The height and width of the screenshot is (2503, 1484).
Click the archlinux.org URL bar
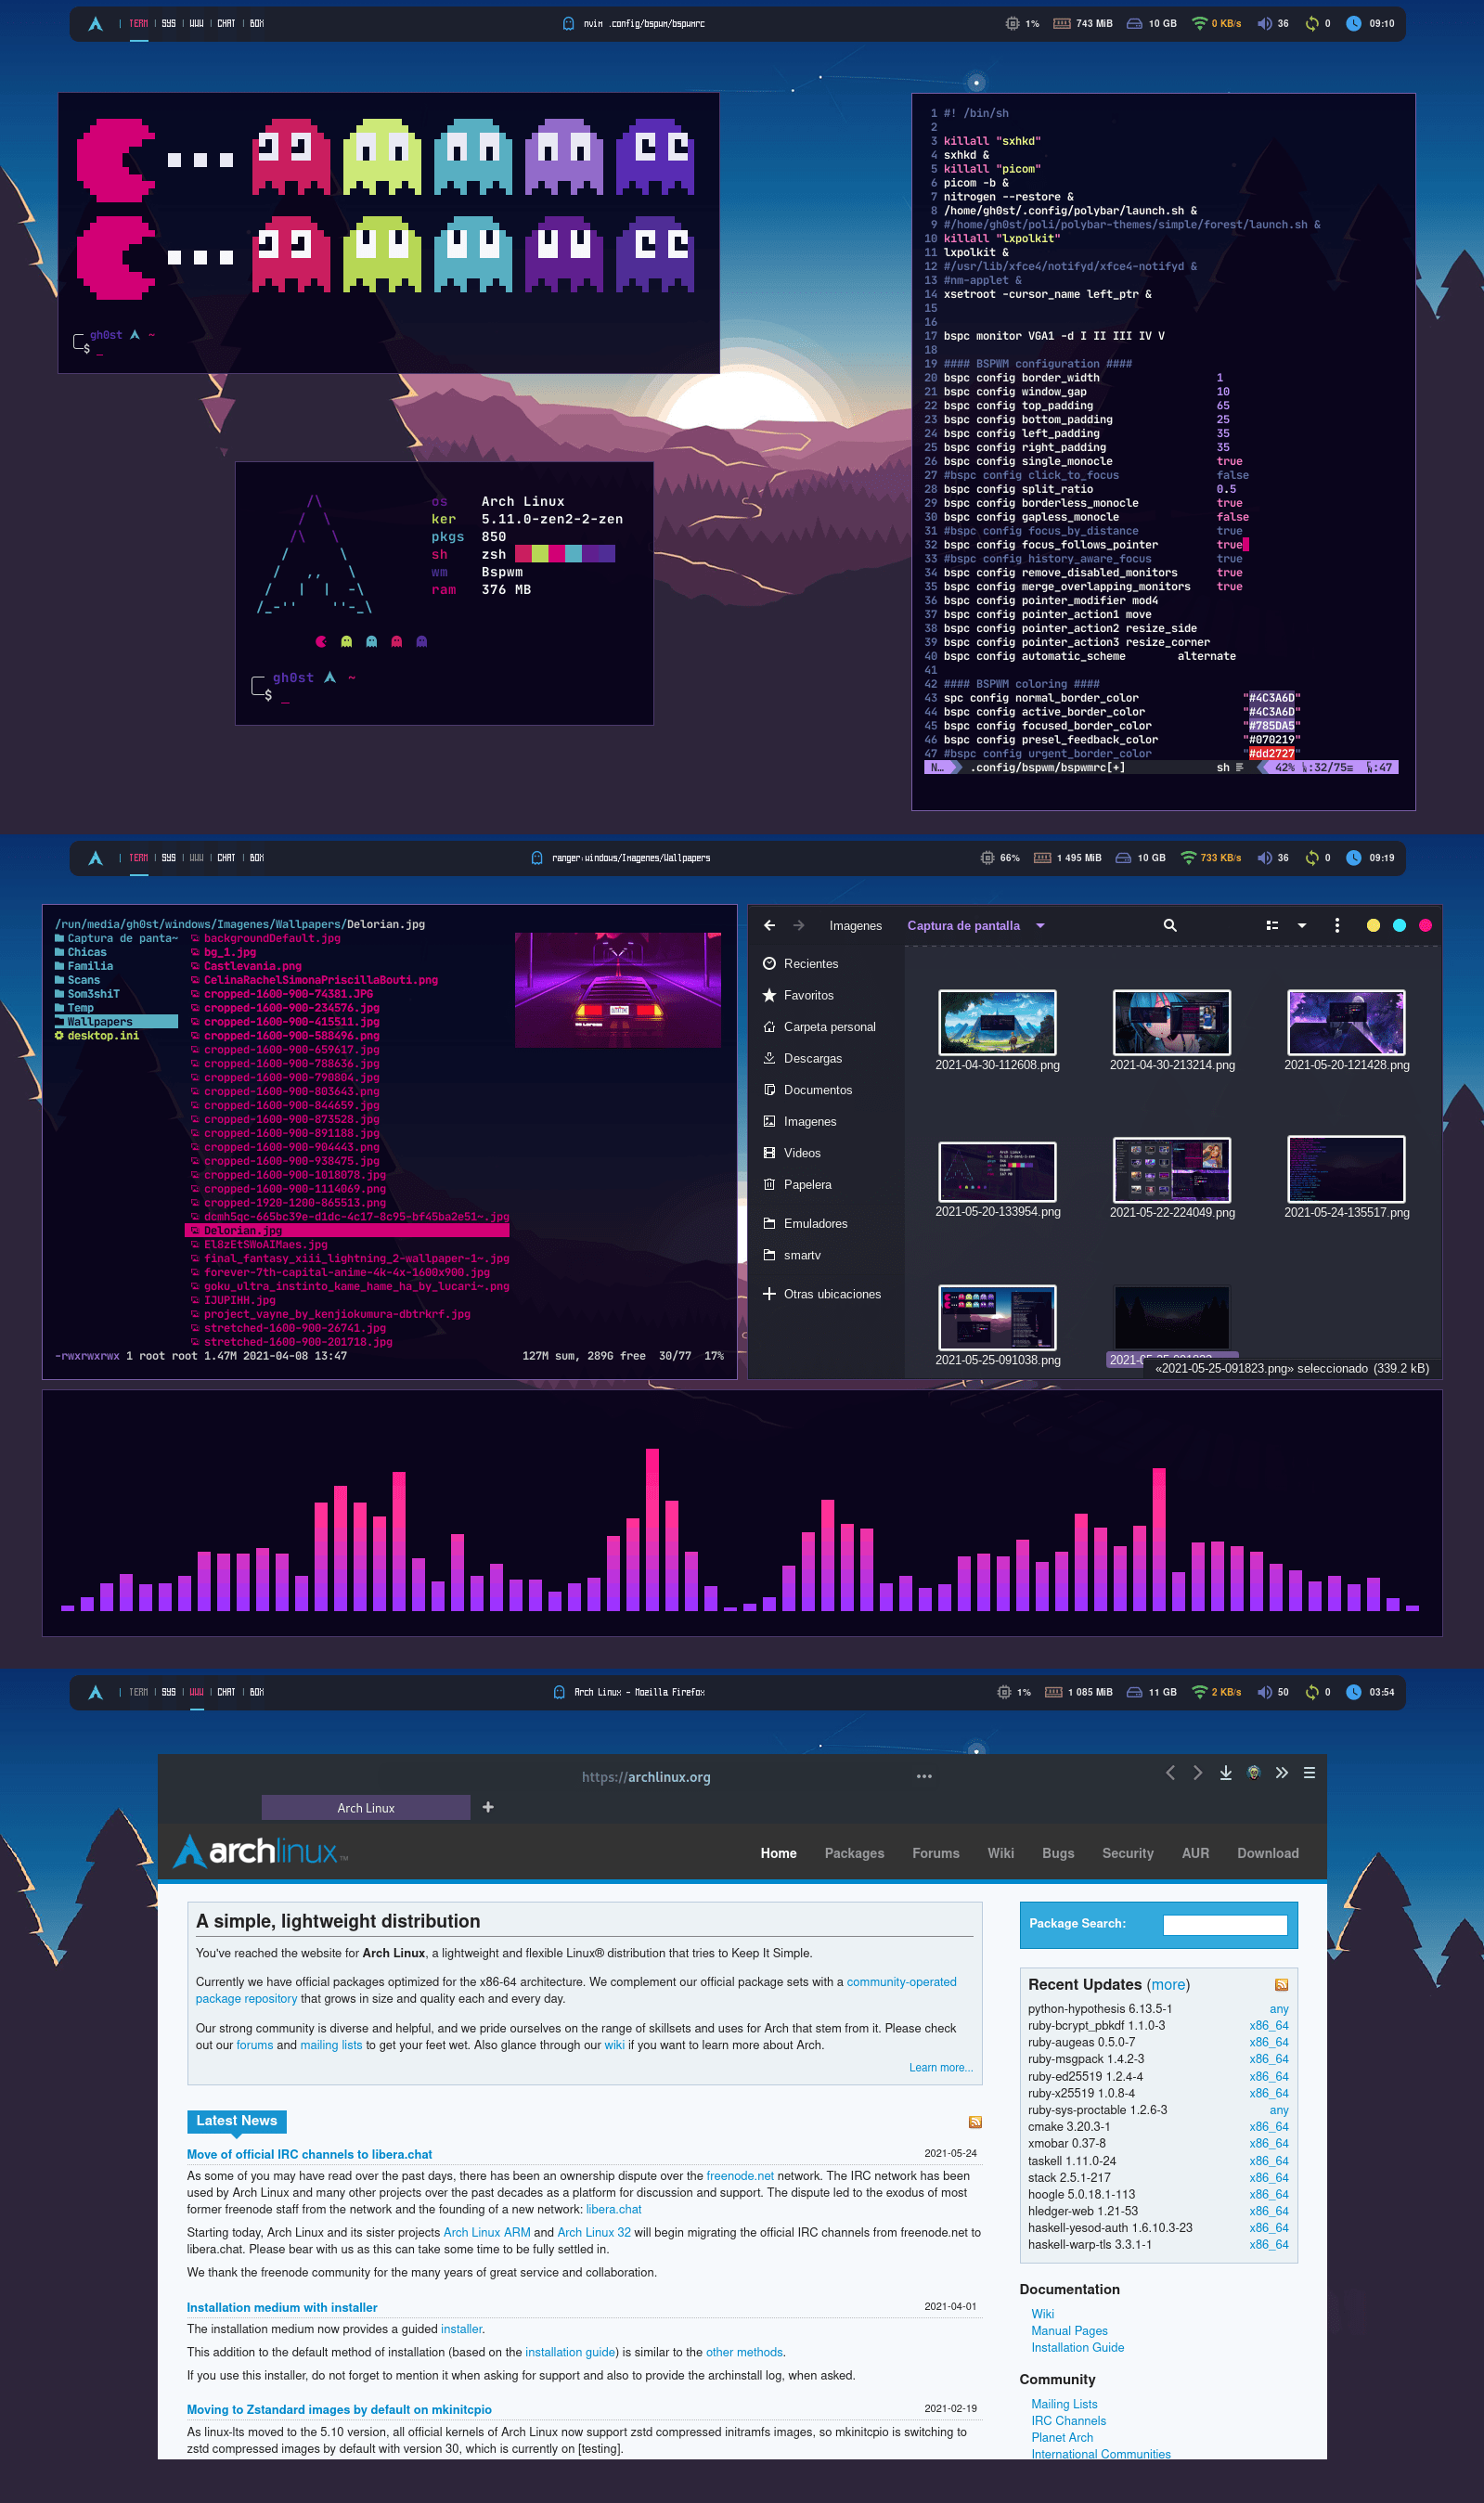646,1776
